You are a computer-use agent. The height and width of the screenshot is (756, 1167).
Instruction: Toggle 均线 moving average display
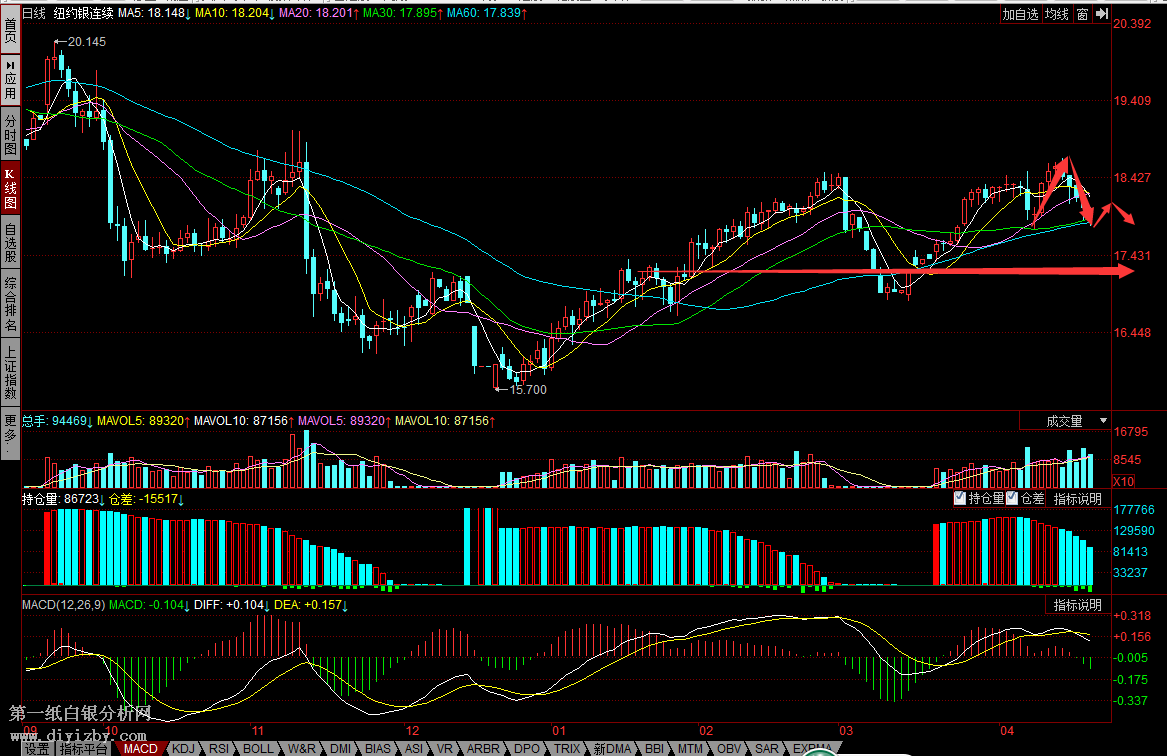click(x=1056, y=14)
